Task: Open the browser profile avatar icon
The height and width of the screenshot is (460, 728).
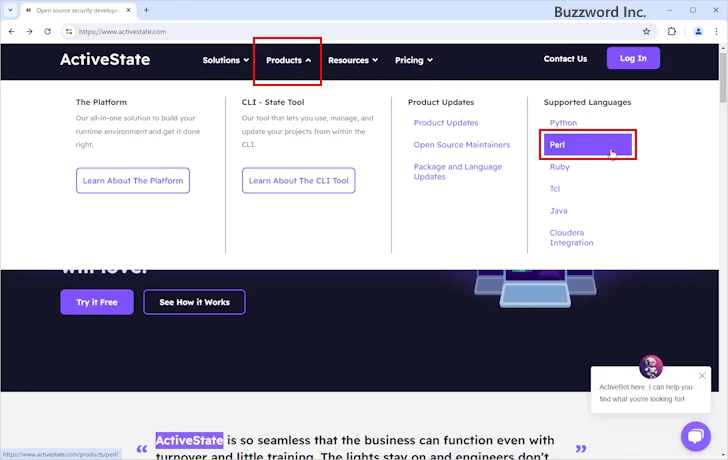Action: (698, 32)
